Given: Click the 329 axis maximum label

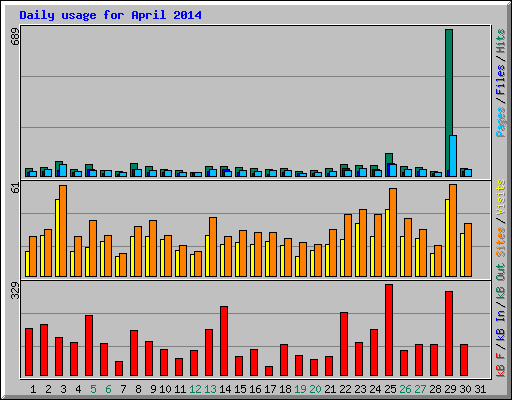Looking at the screenshot, I should [15, 290].
